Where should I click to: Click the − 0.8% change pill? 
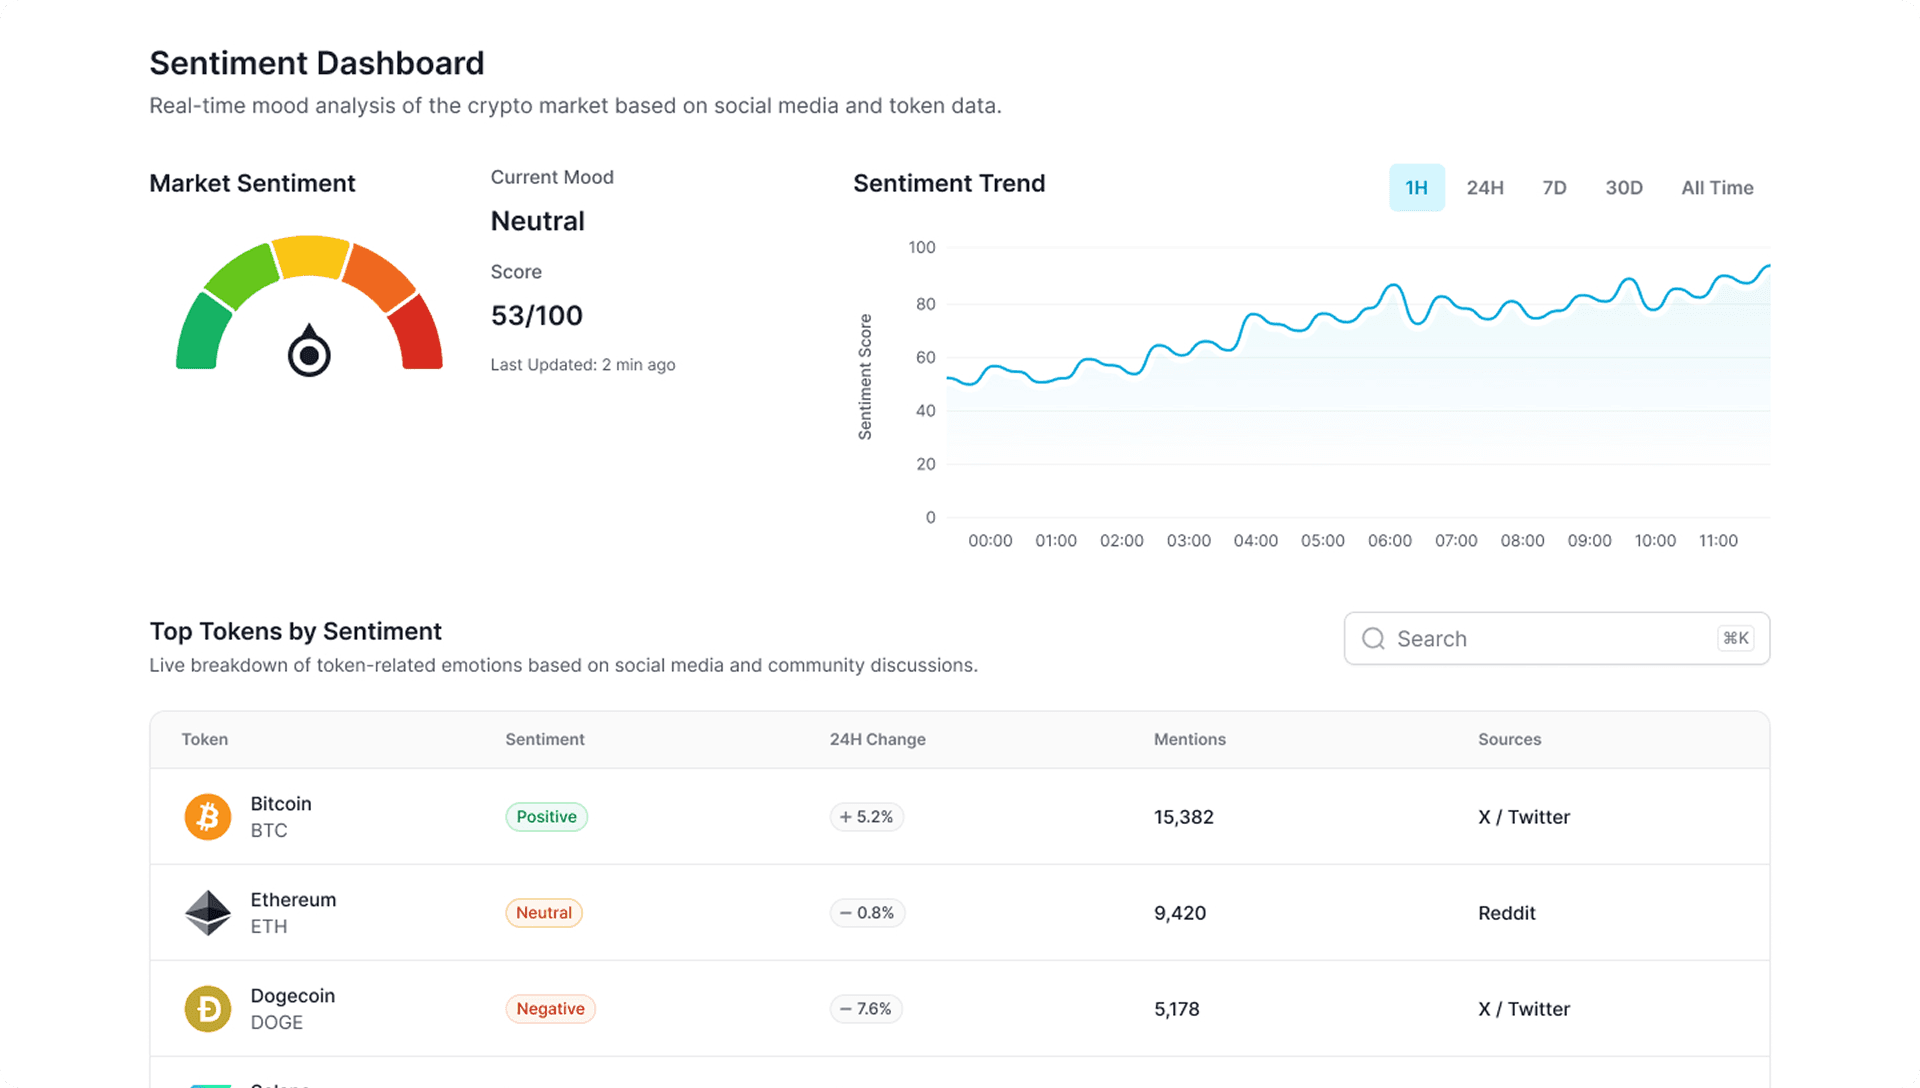(867, 913)
